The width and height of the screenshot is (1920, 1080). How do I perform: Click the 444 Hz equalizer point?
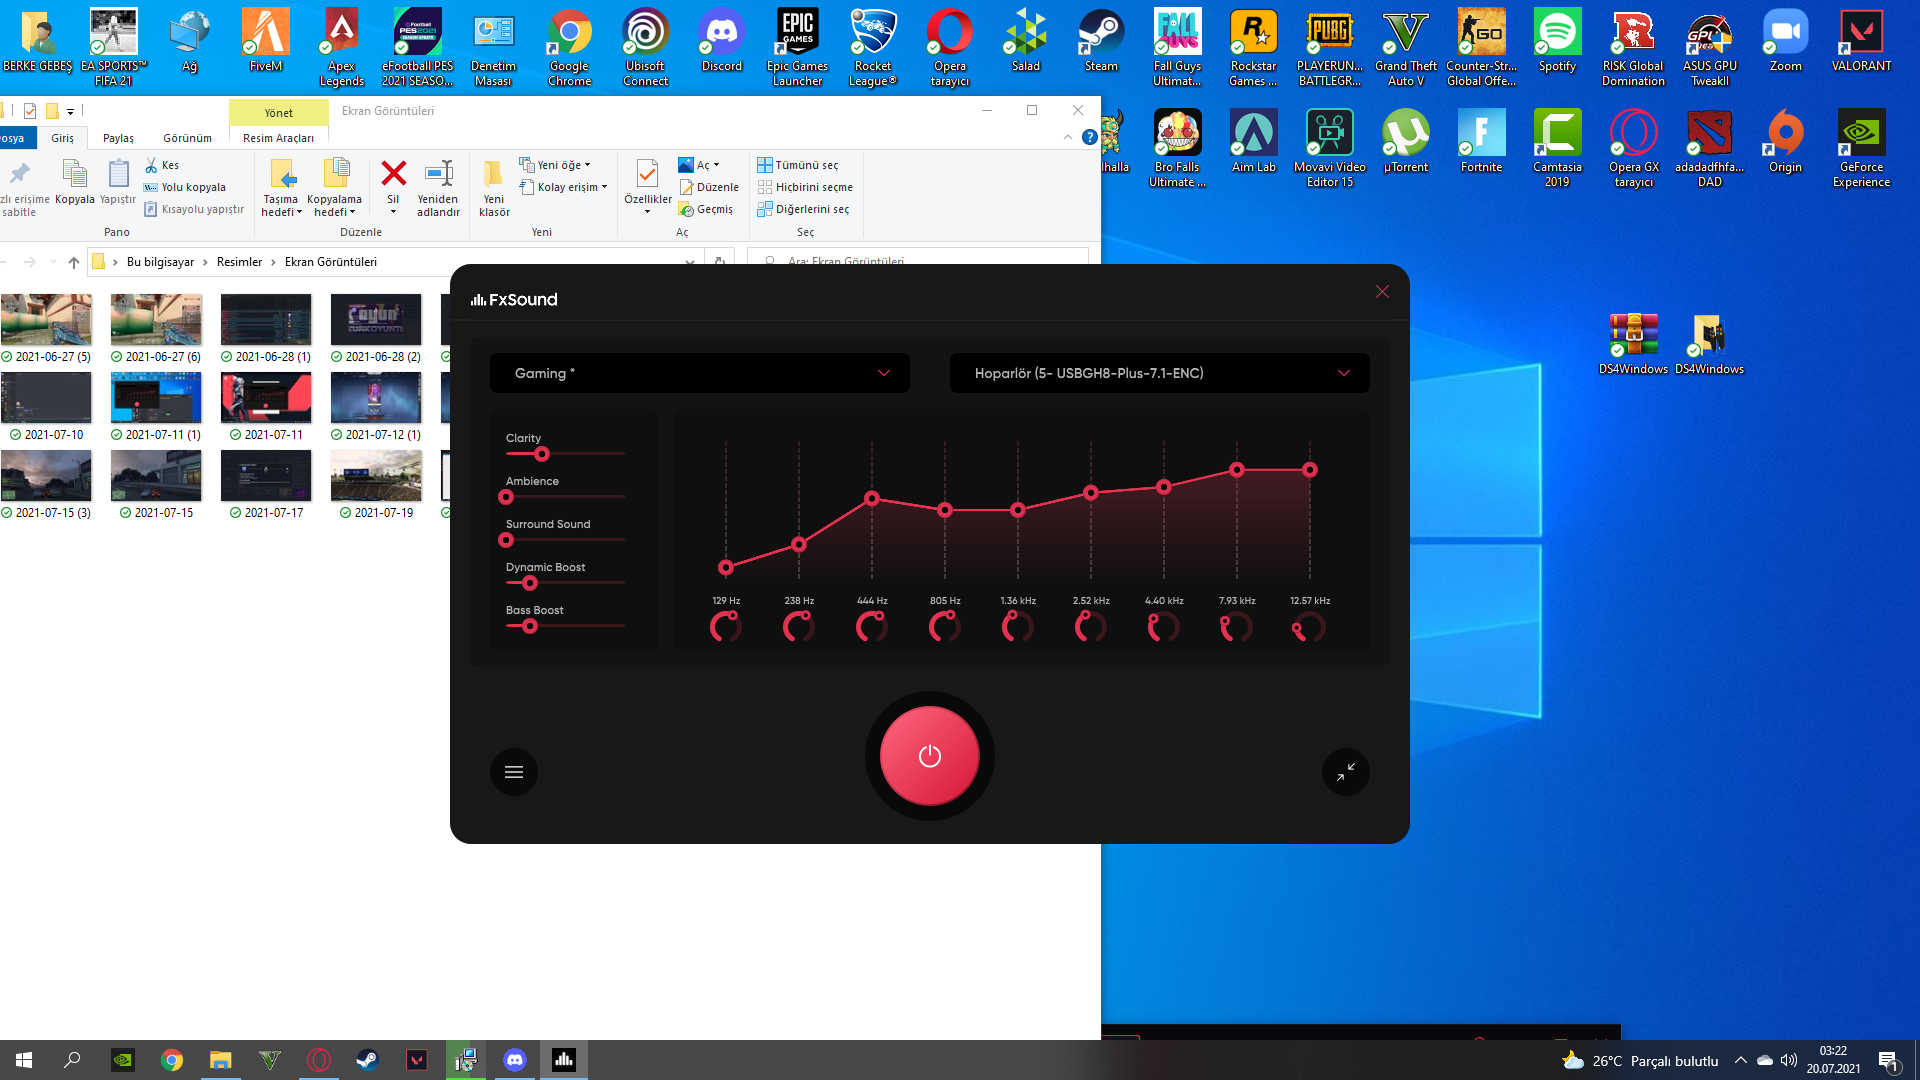coord(872,498)
